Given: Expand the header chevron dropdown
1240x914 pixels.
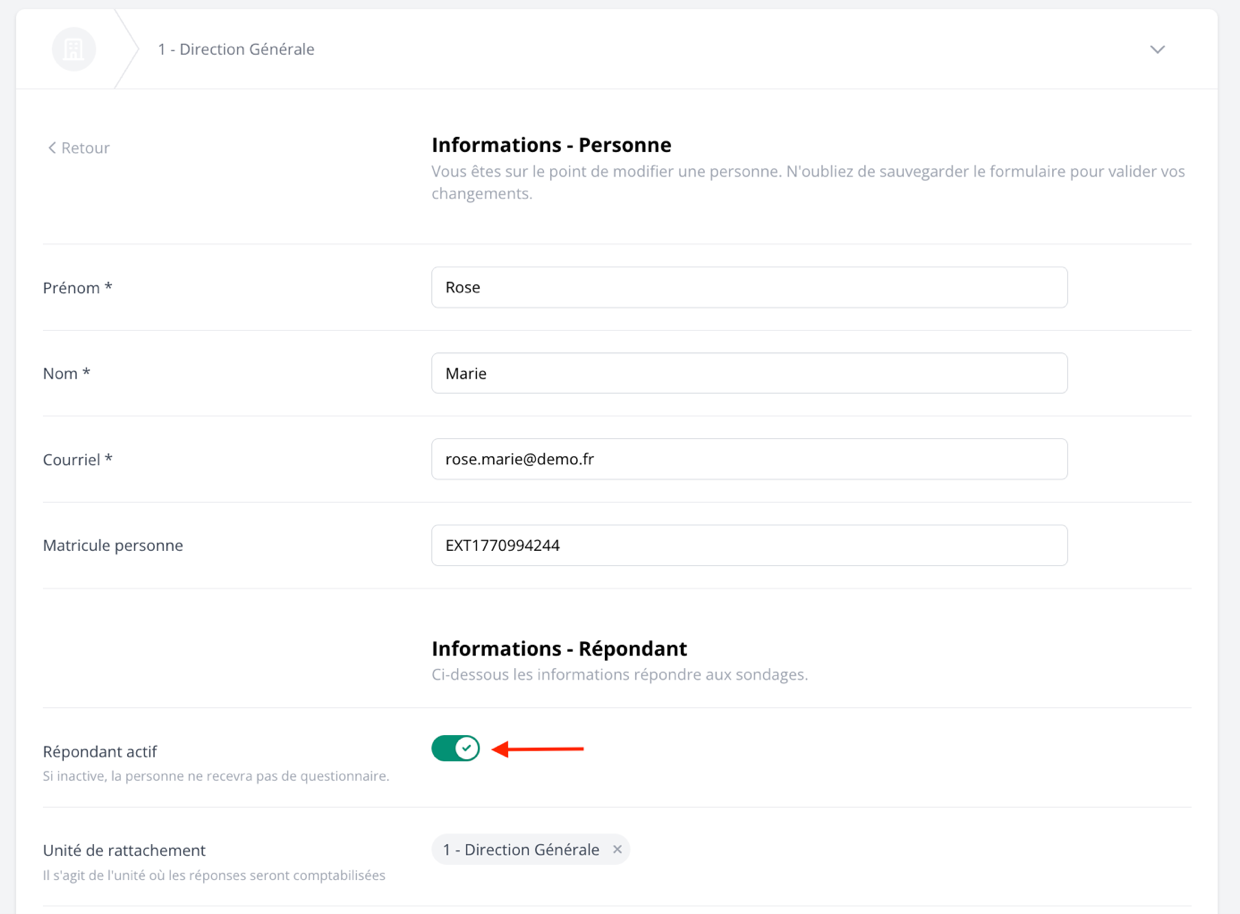Looking at the screenshot, I should click(x=1157, y=49).
